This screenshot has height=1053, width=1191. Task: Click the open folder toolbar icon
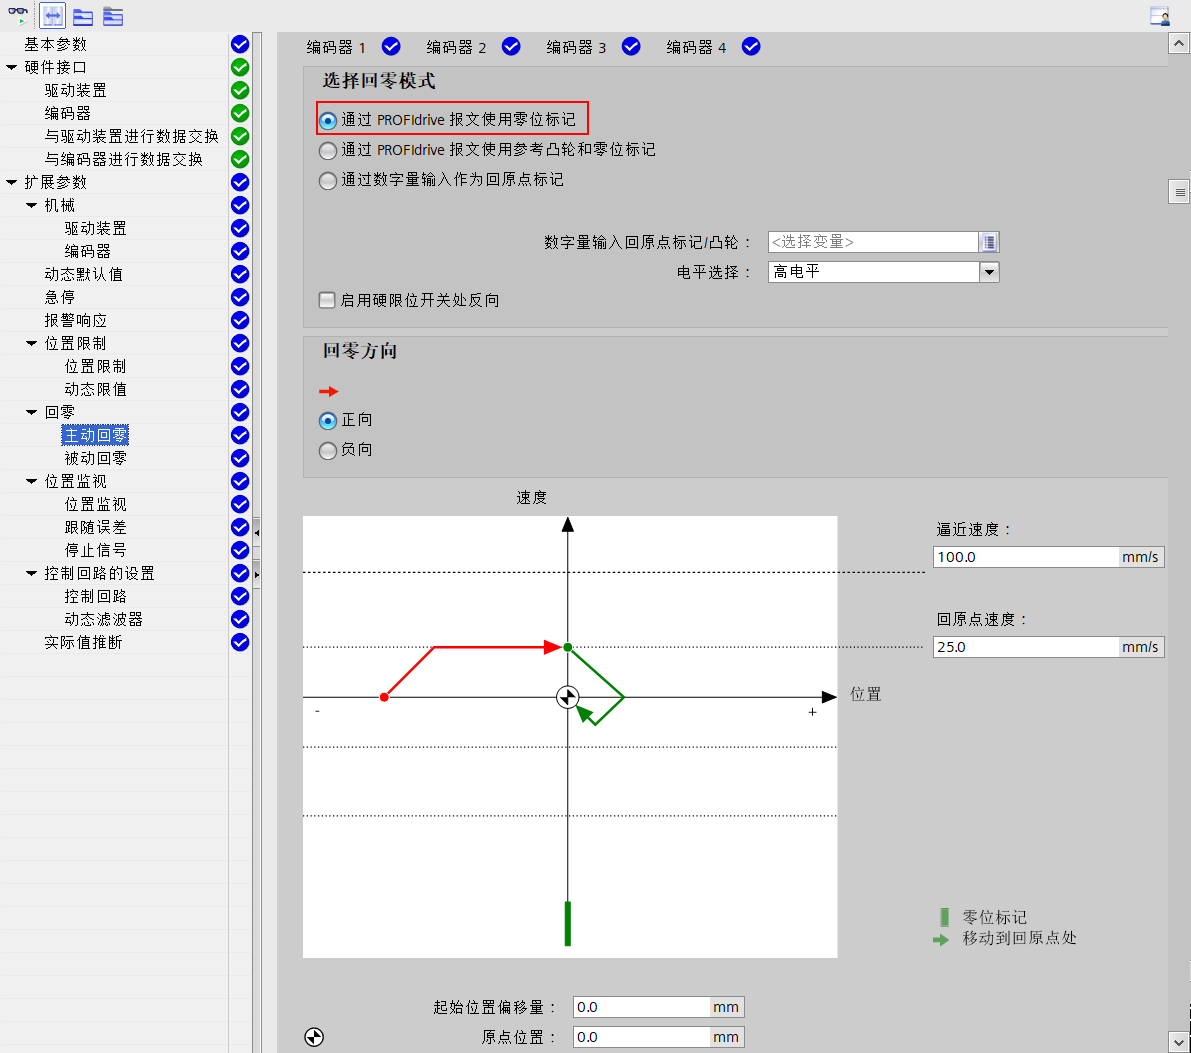coord(83,15)
